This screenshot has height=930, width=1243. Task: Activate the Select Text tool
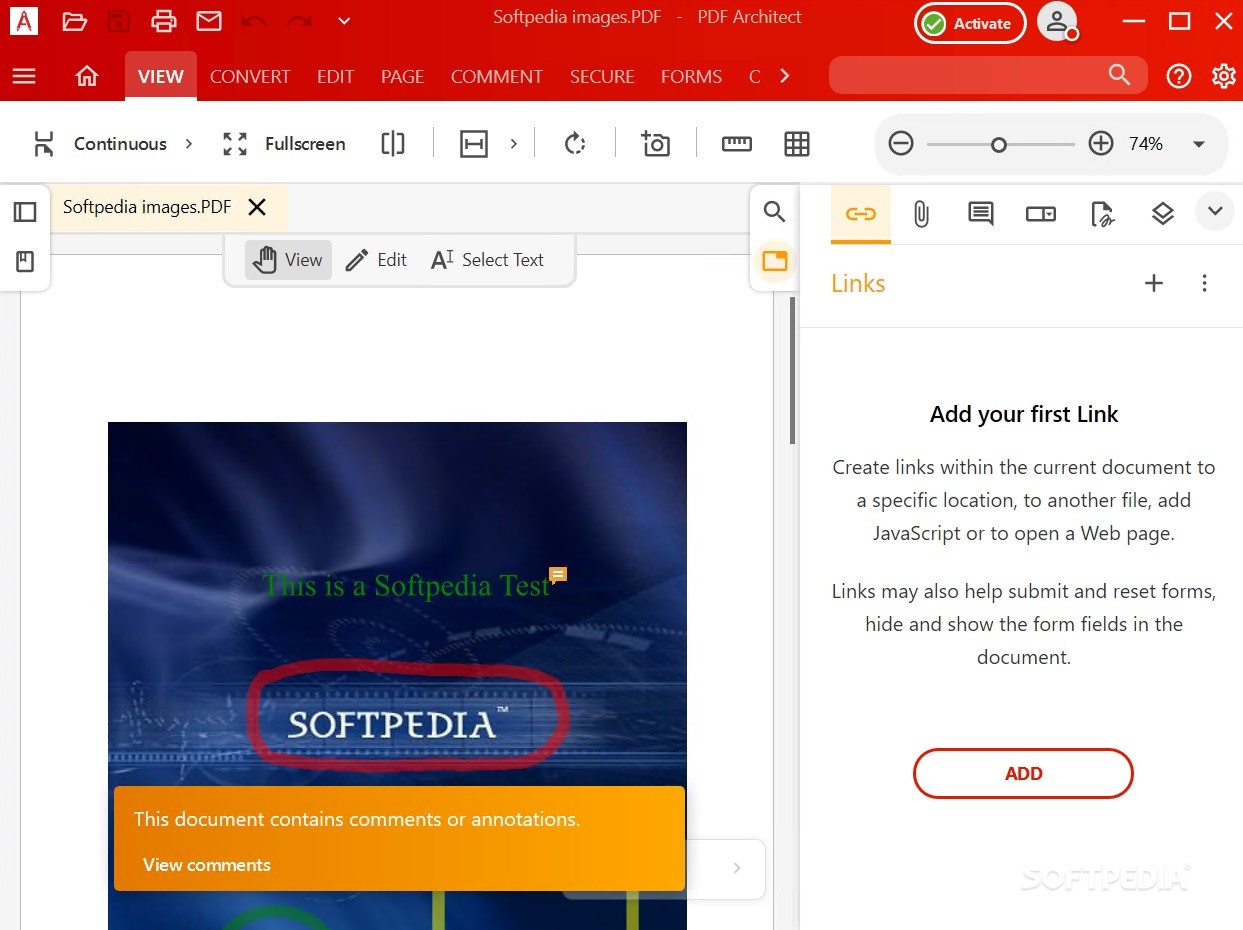(488, 260)
